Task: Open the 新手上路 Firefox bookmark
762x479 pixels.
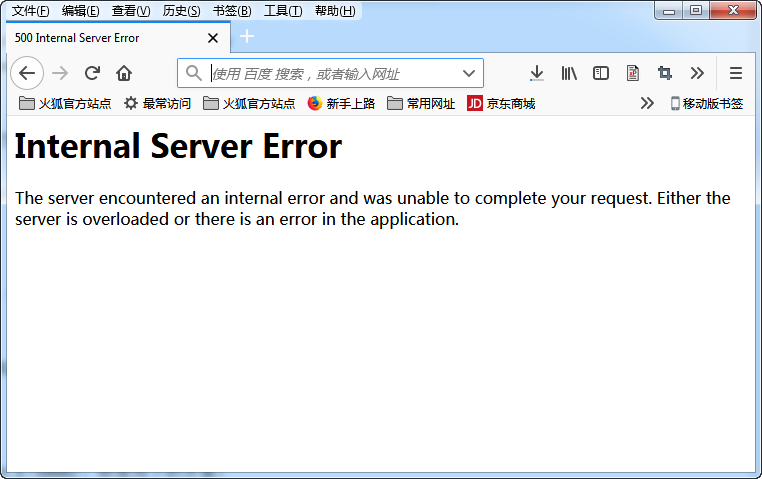Action: [x=341, y=103]
